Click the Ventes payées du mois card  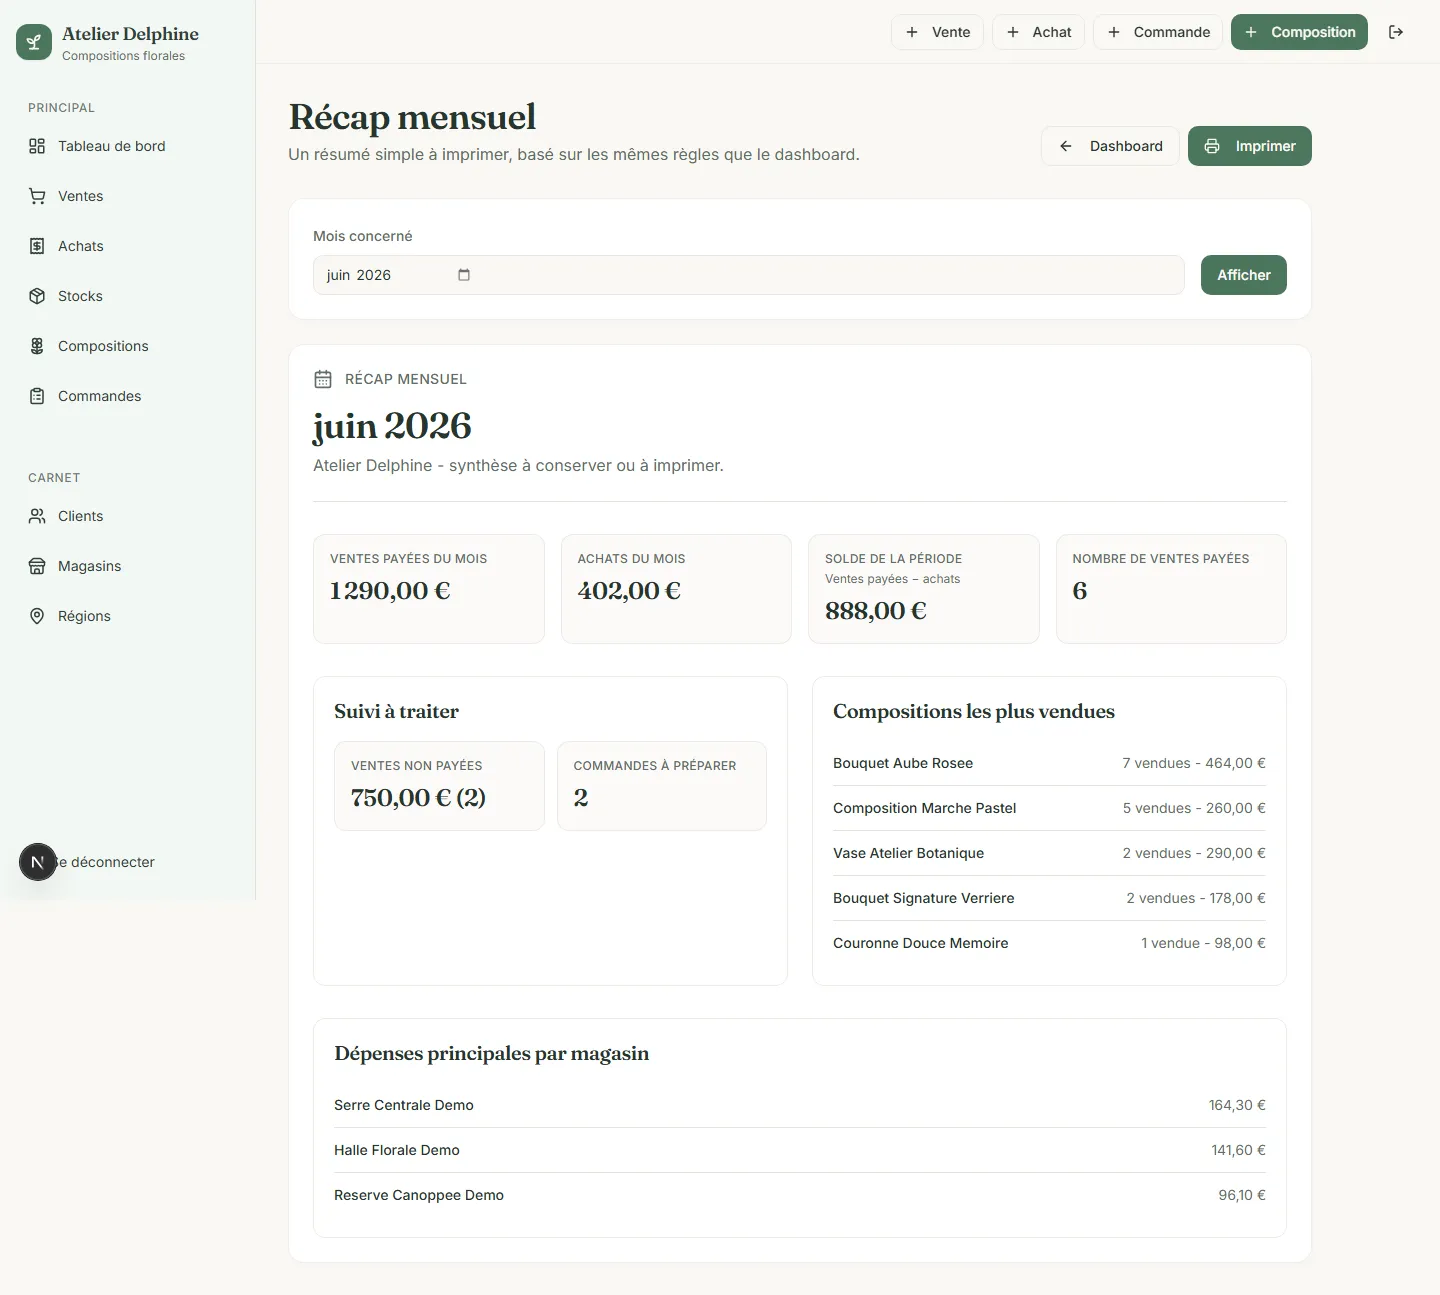(x=429, y=589)
